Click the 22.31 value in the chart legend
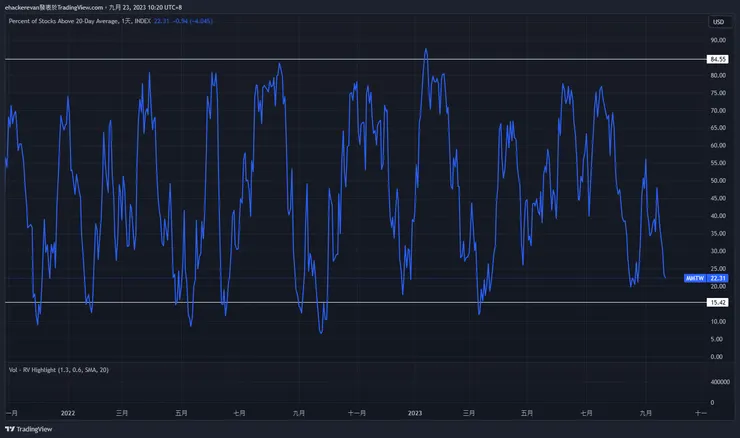This screenshot has width=740, height=438. pos(161,21)
